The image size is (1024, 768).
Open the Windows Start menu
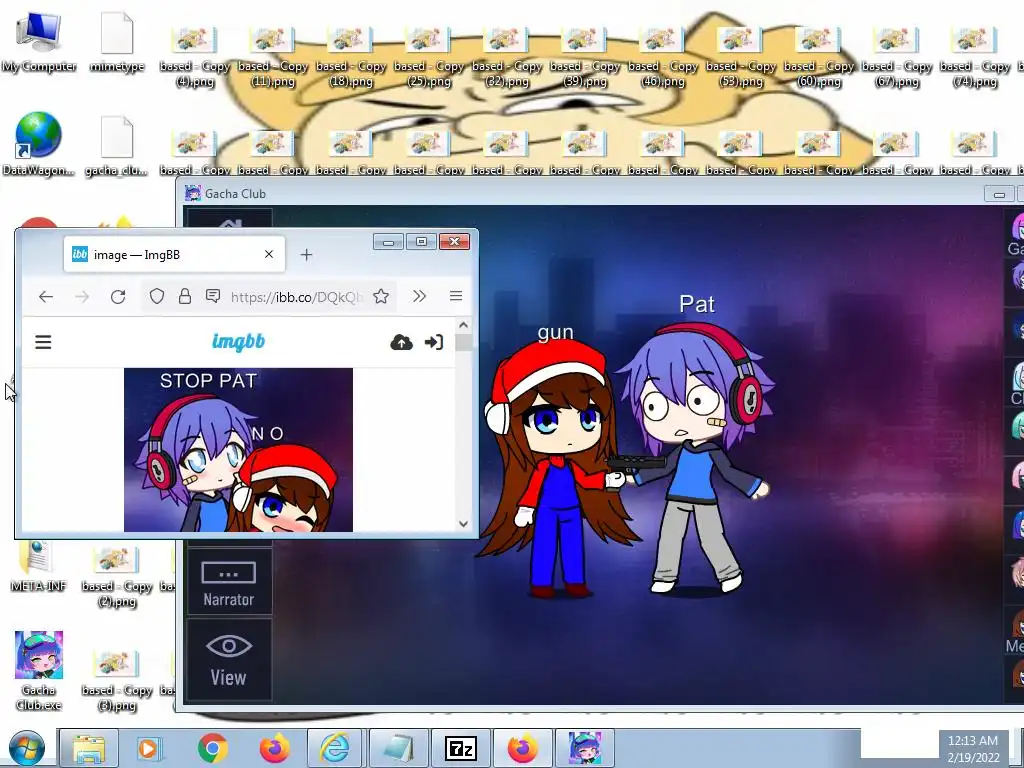coord(27,748)
